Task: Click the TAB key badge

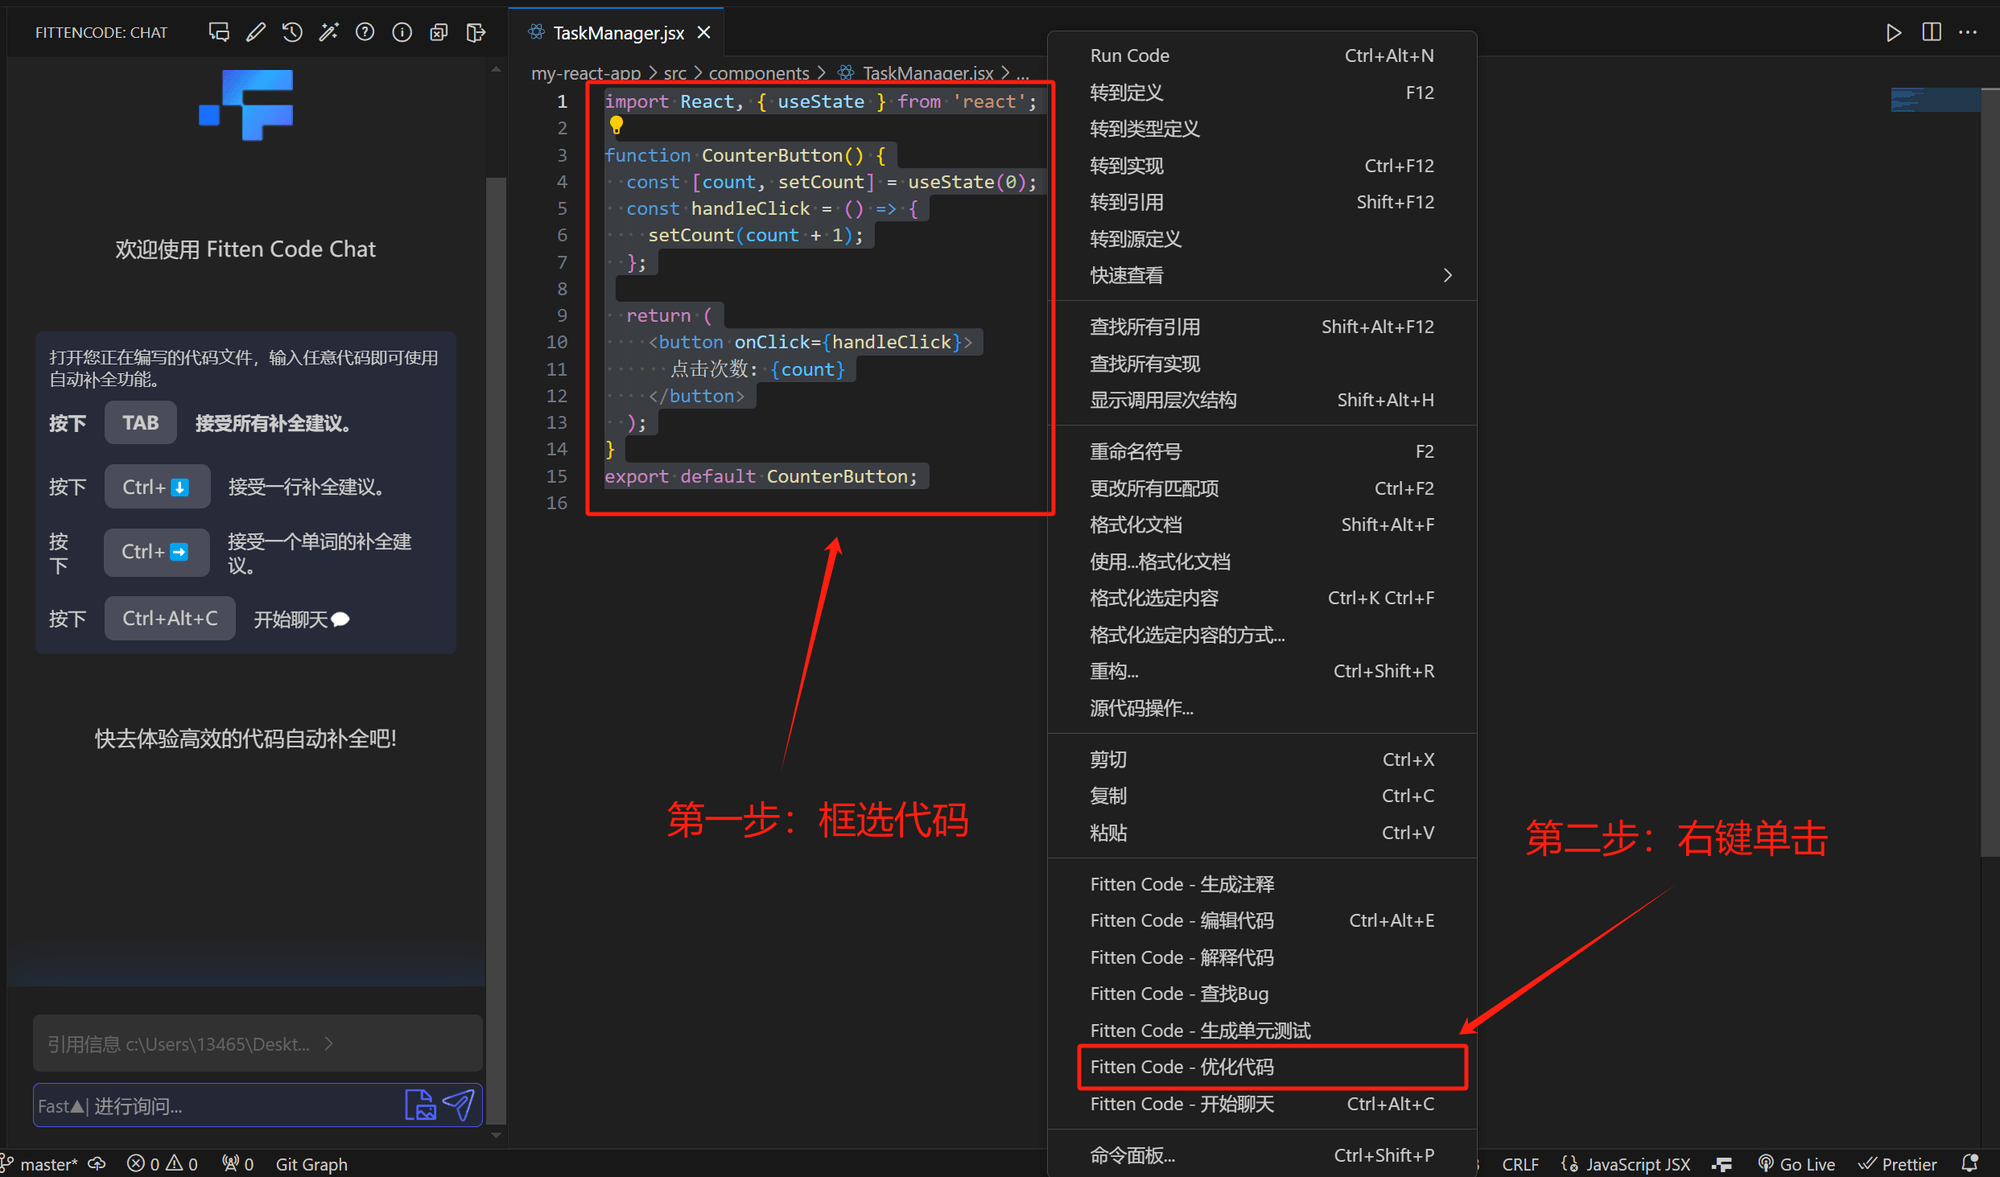Action: click(140, 422)
